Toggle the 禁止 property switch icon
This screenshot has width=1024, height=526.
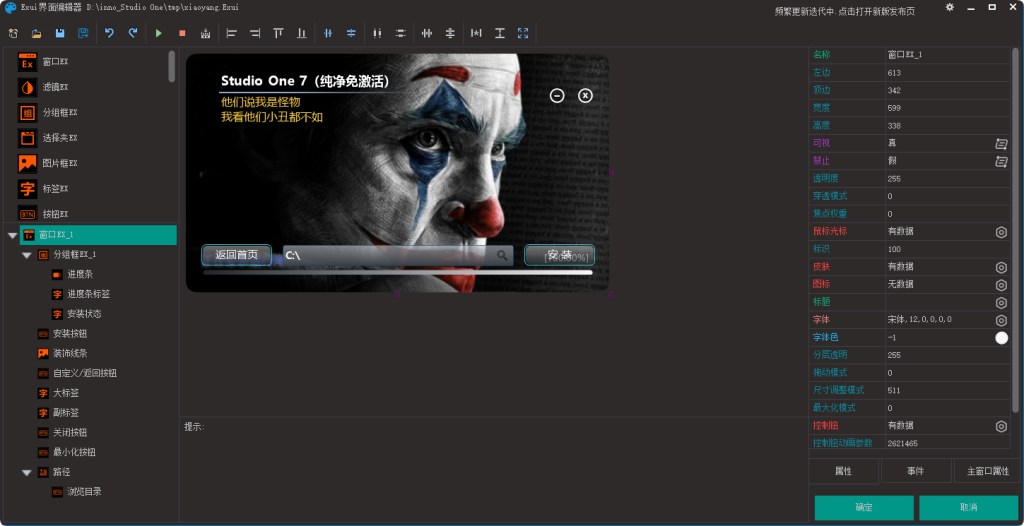pyautogui.click(x=1000, y=161)
